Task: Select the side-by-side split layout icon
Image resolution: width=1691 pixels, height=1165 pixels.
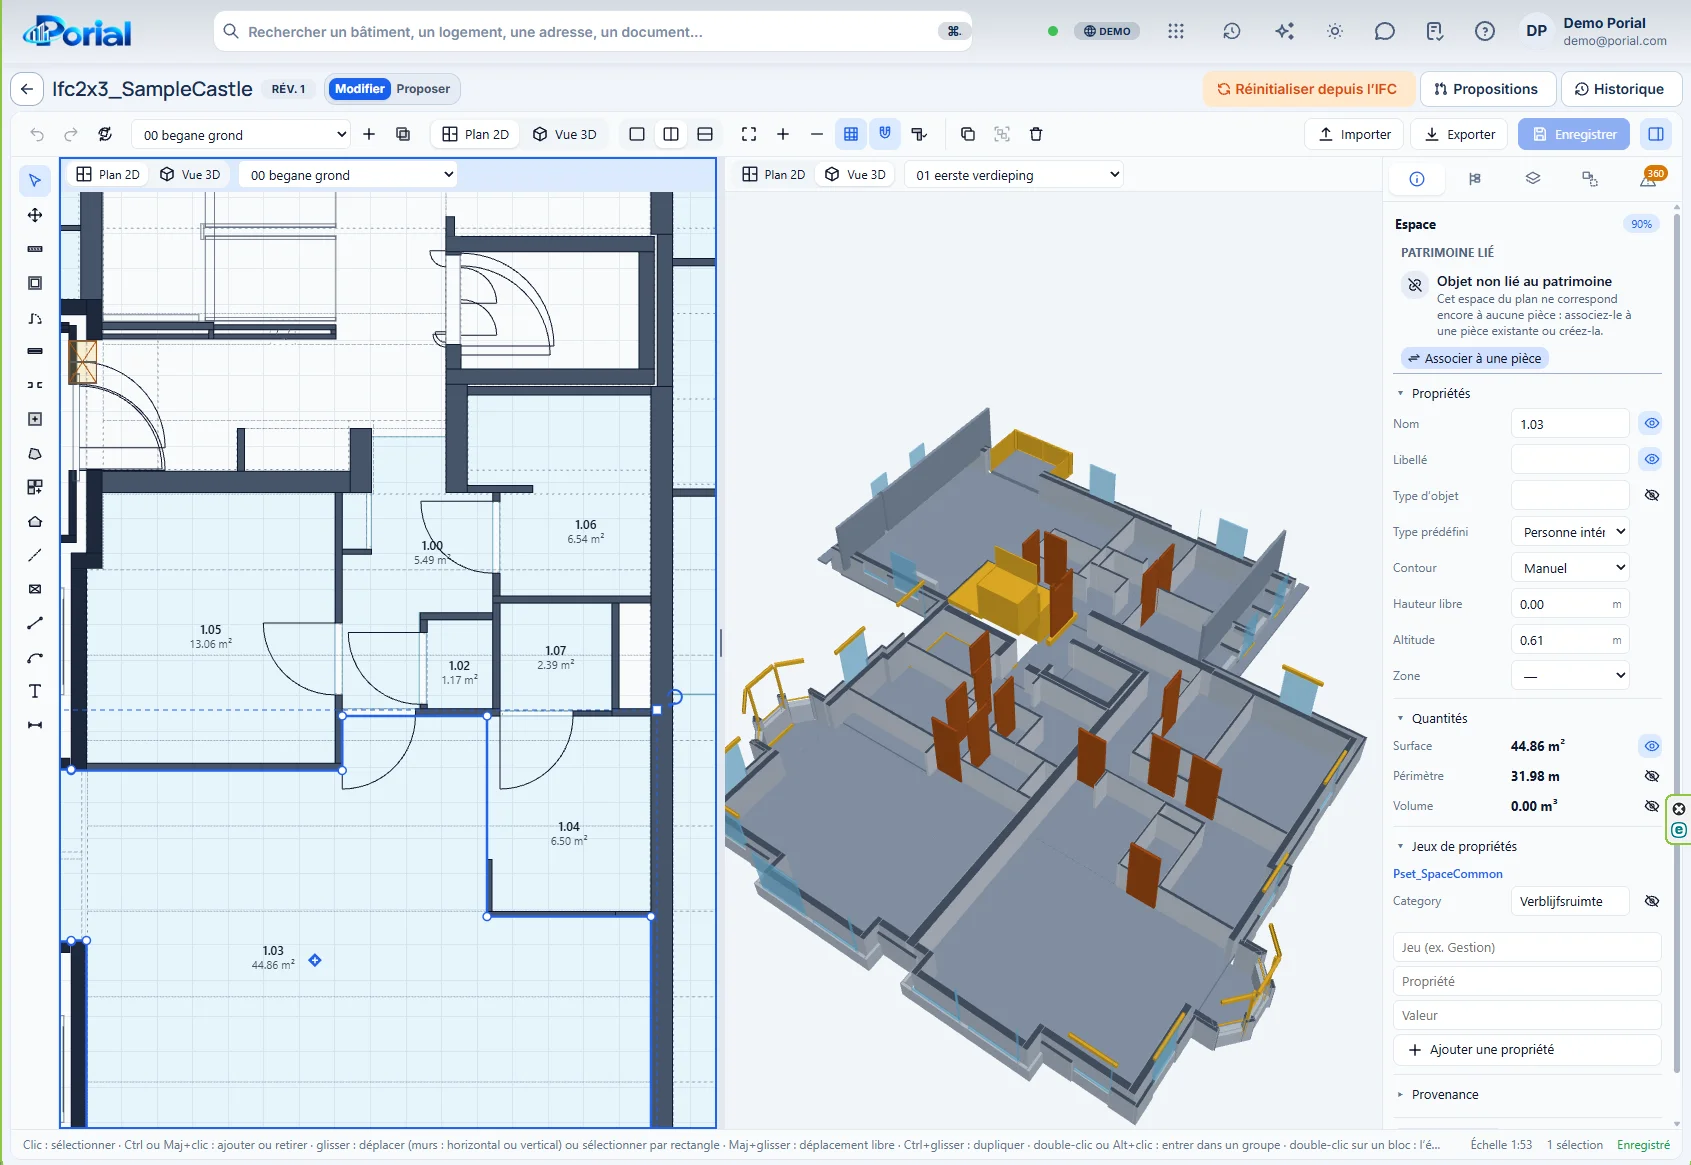Action: pos(671,134)
